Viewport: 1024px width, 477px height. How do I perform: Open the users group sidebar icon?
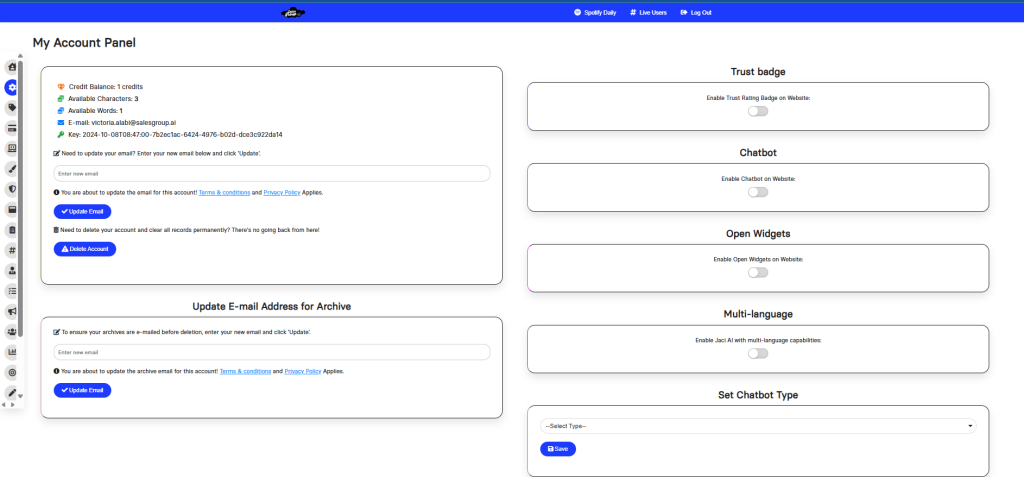pos(12,331)
